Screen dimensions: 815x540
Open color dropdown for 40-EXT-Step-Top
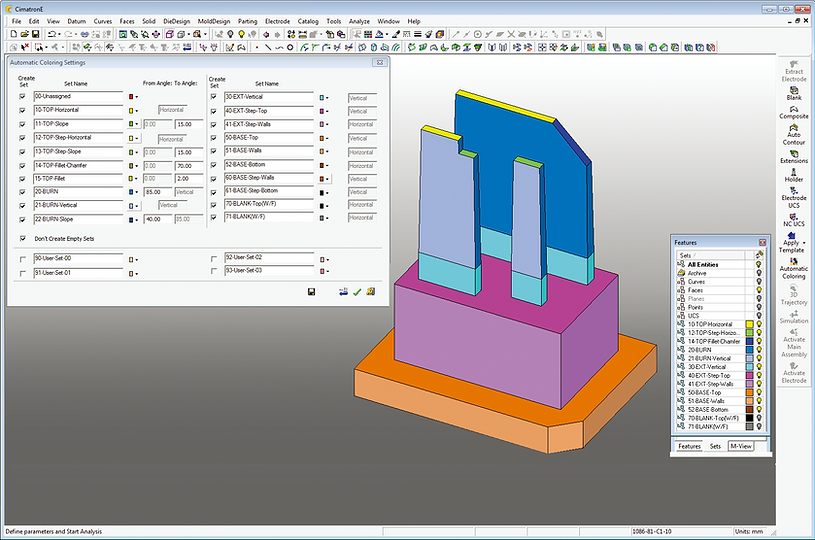point(327,111)
